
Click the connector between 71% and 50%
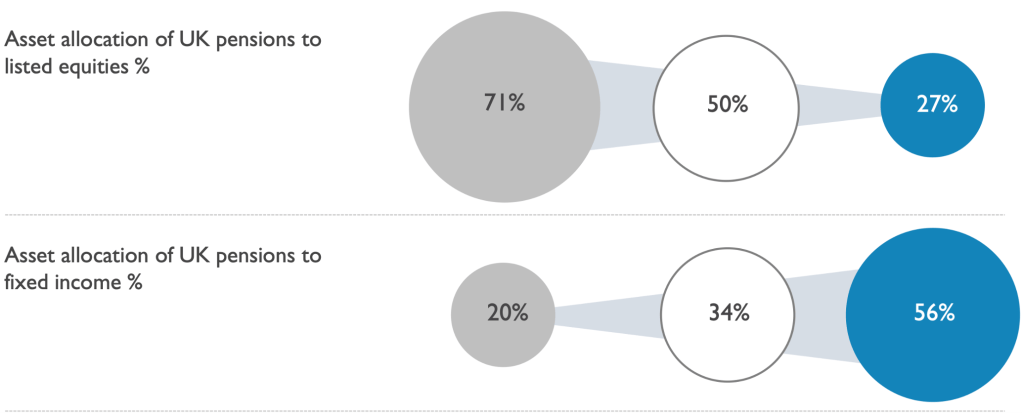[628, 105]
